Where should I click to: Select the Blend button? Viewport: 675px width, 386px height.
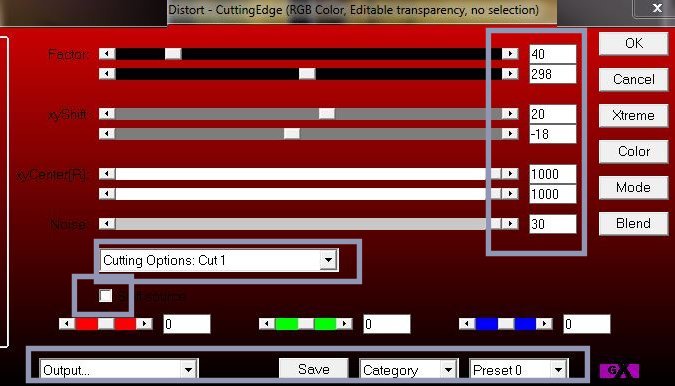[634, 223]
